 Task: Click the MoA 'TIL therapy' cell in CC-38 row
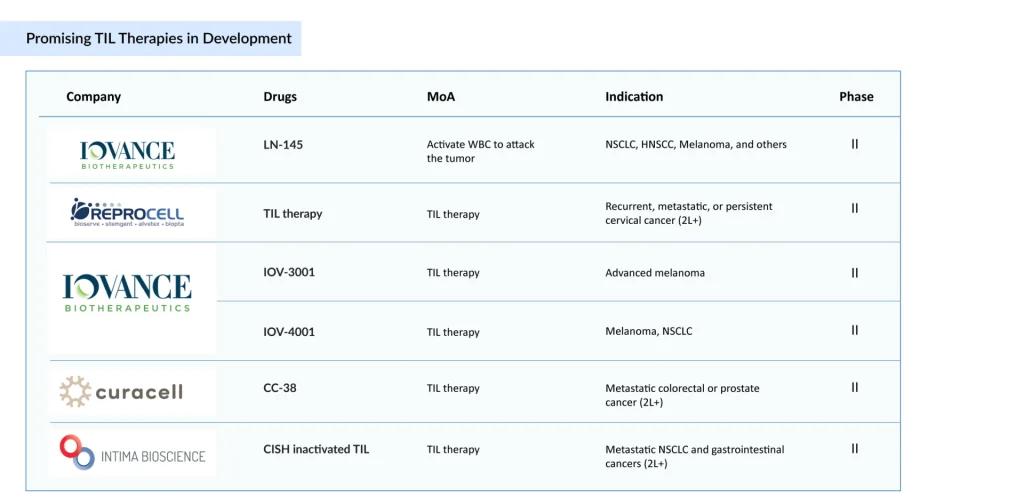point(453,389)
